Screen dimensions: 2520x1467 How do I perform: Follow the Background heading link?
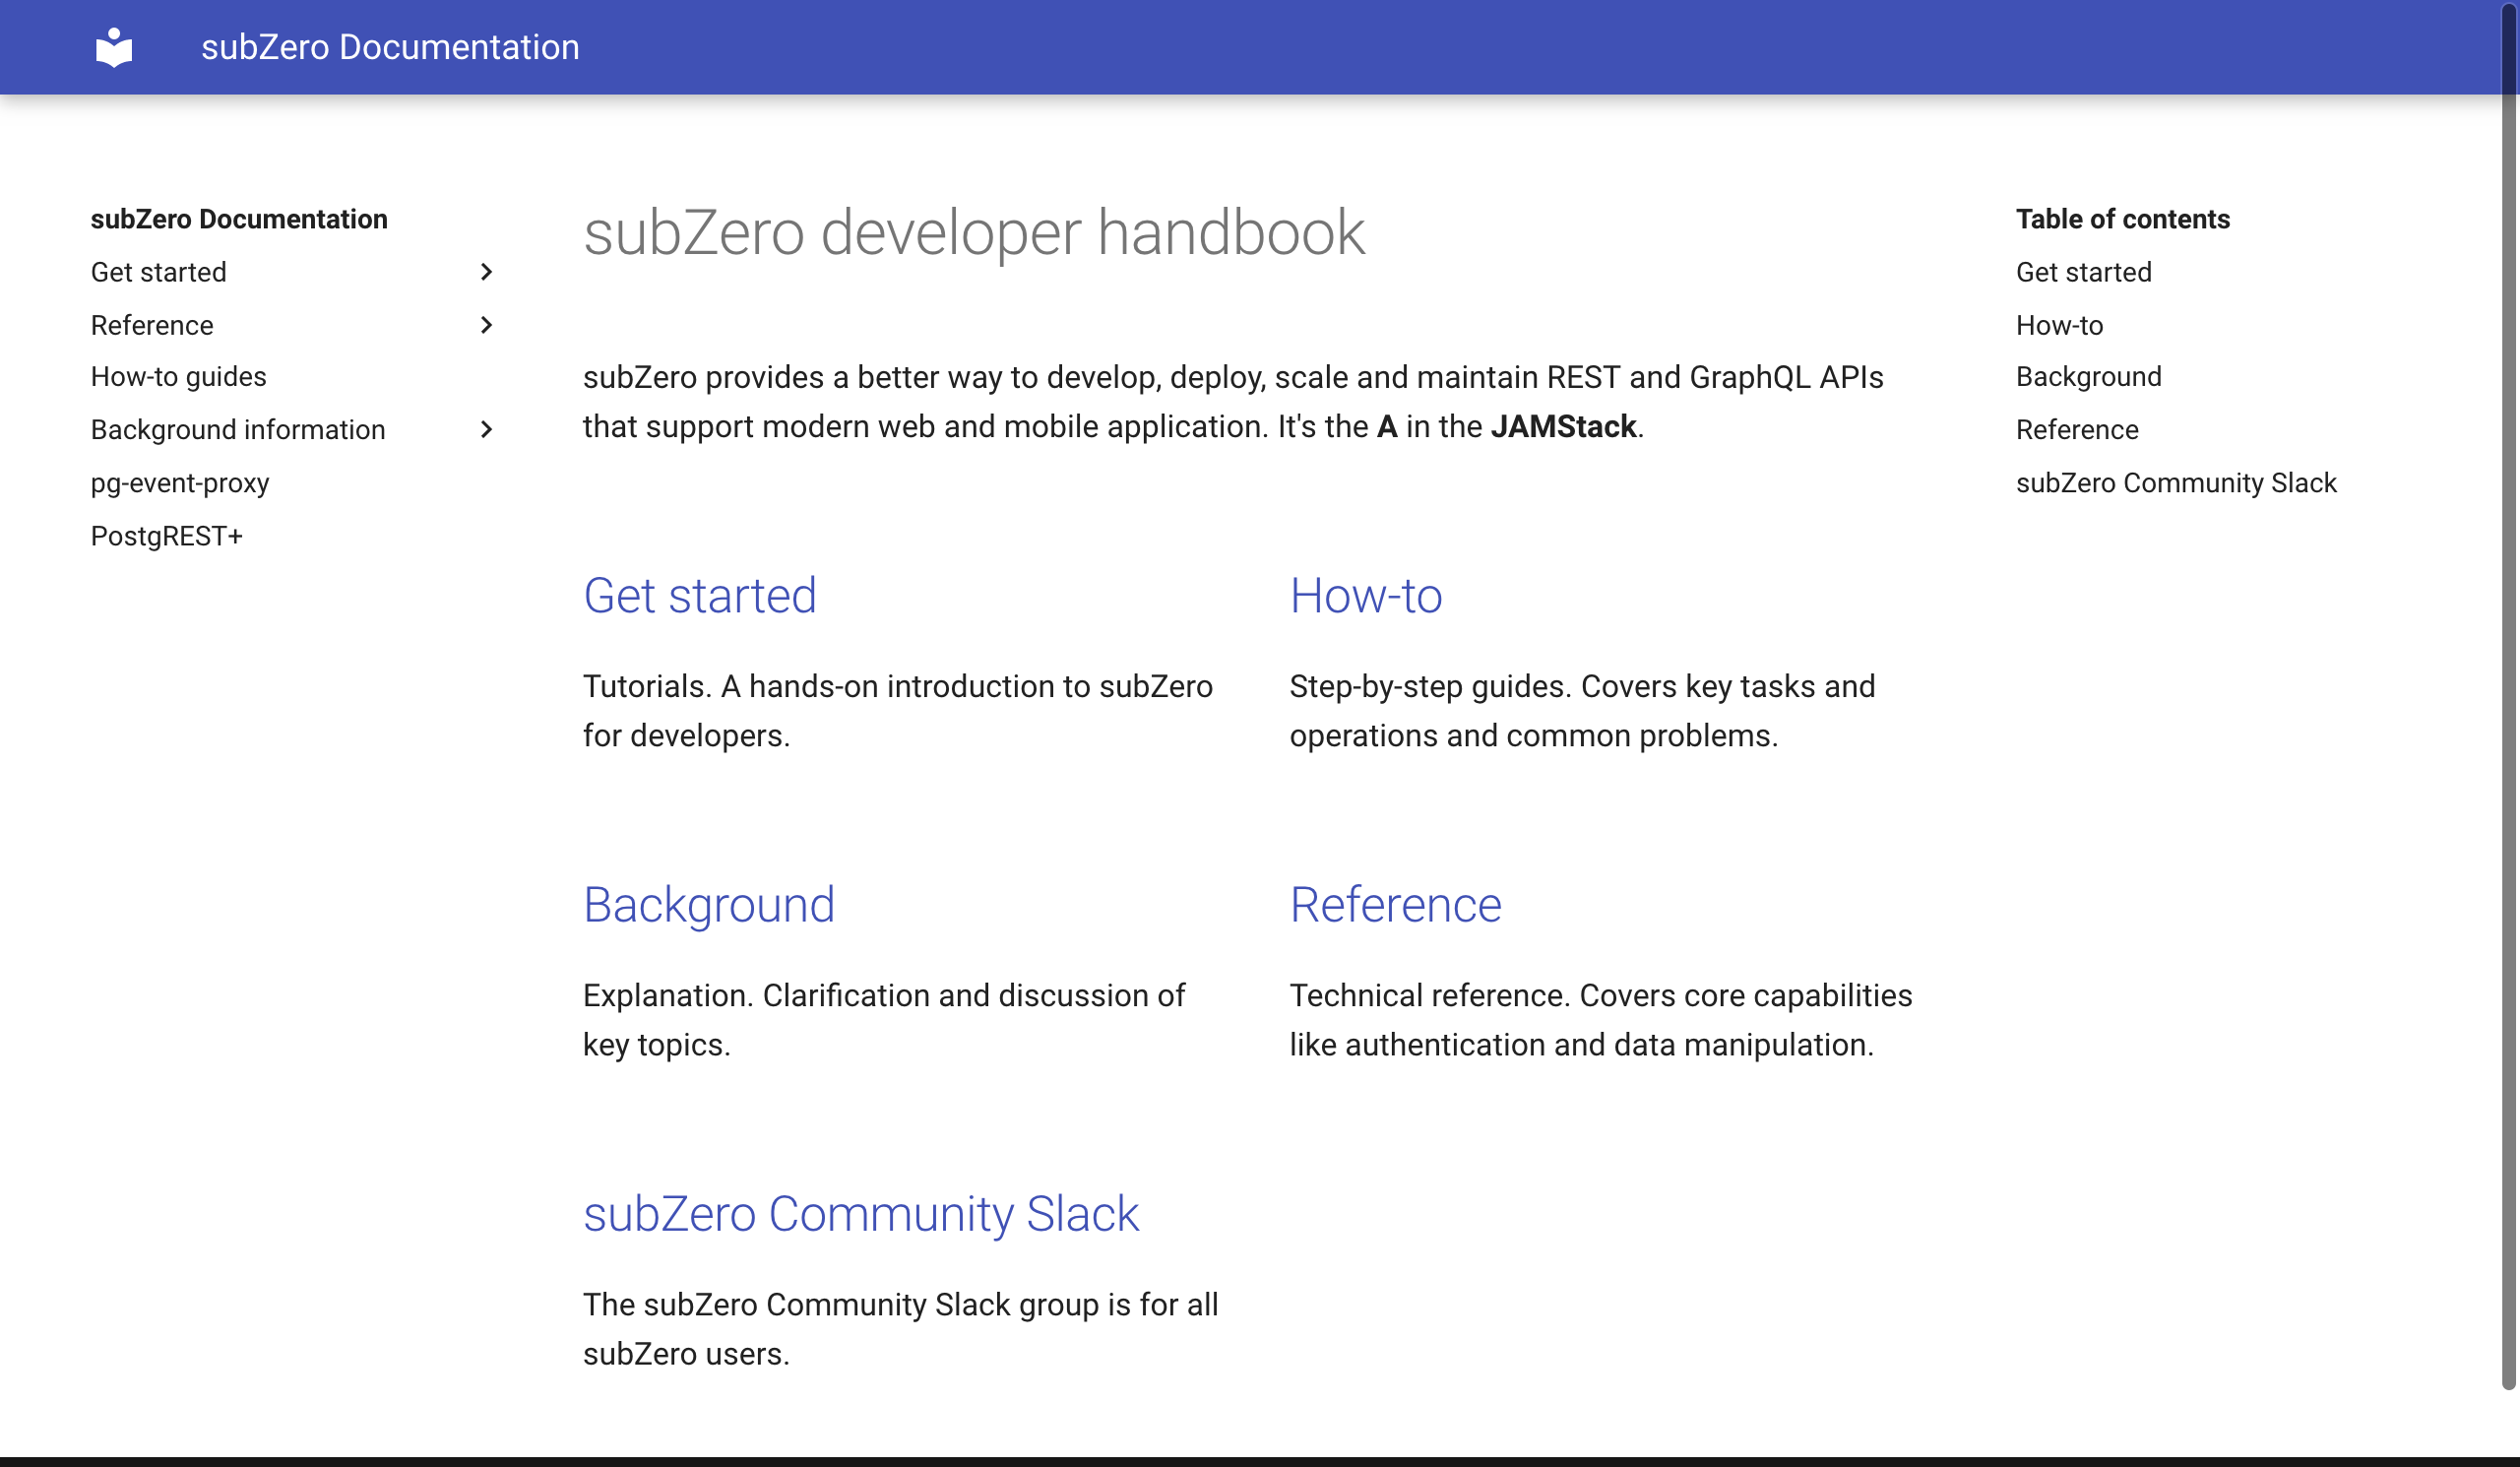(709, 905)
